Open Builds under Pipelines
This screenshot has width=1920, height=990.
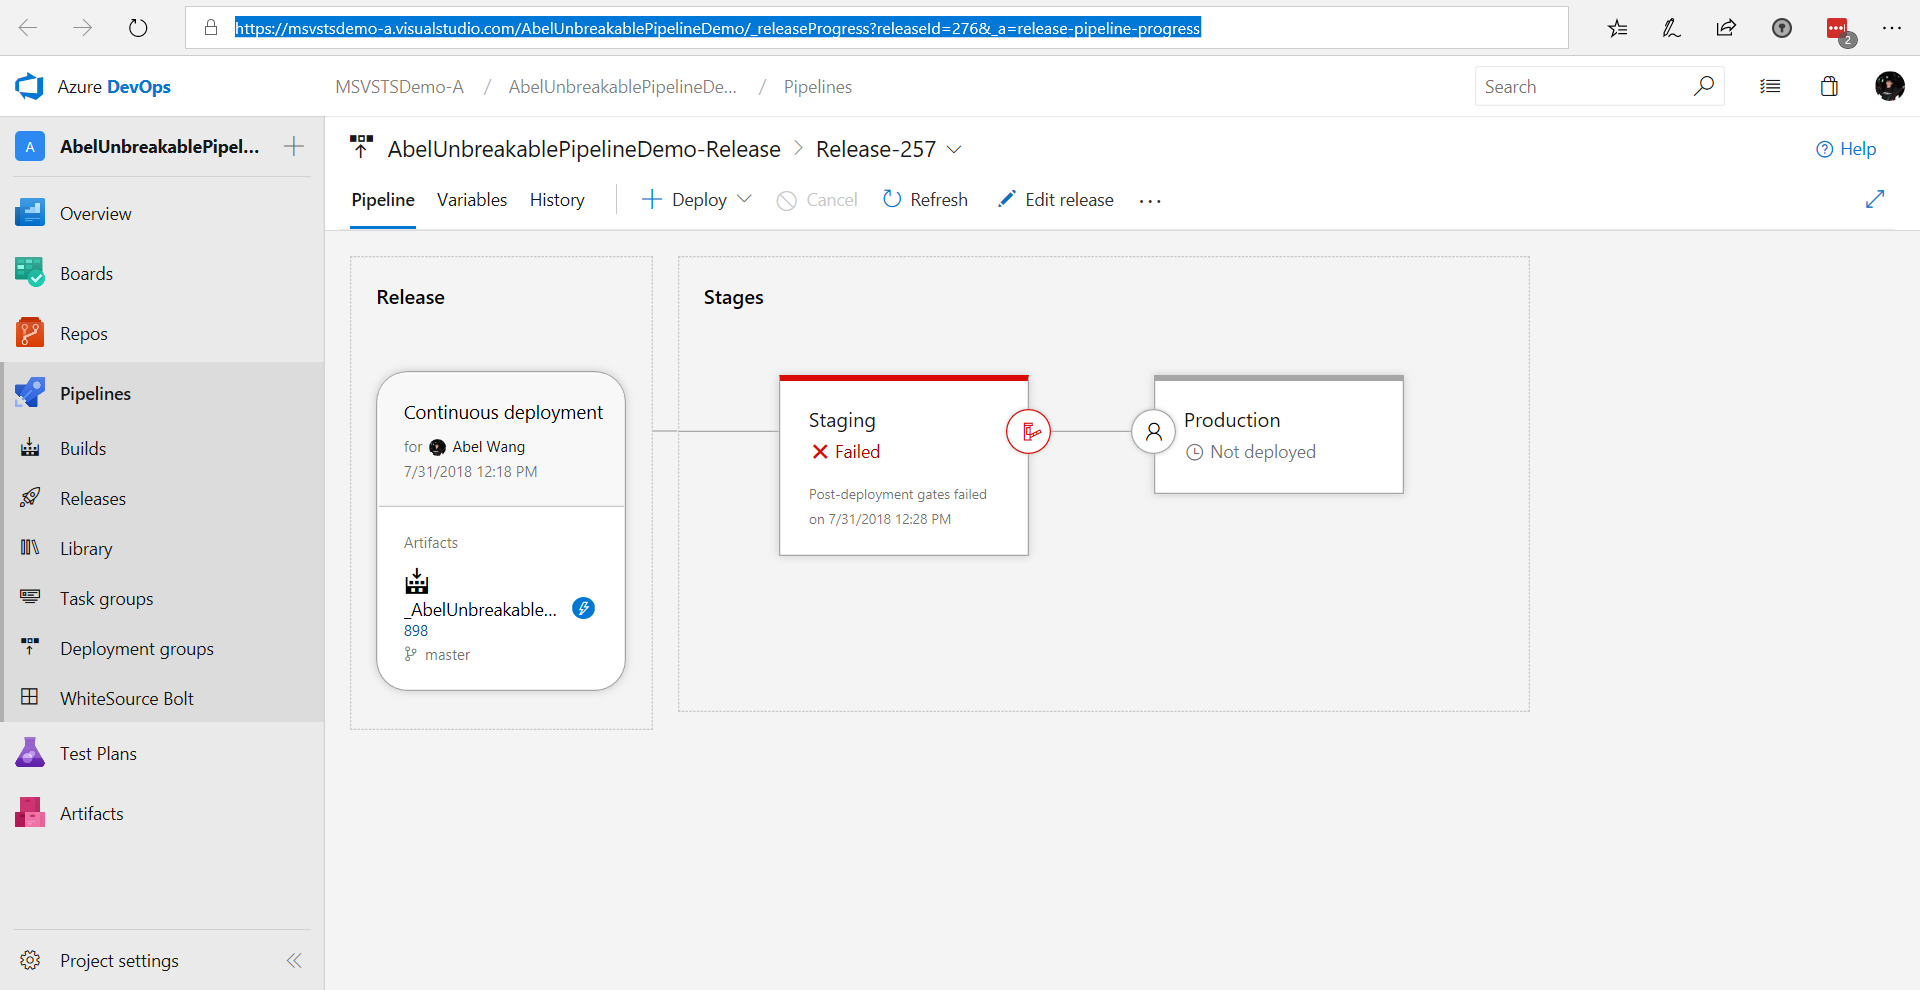(83, 449)
